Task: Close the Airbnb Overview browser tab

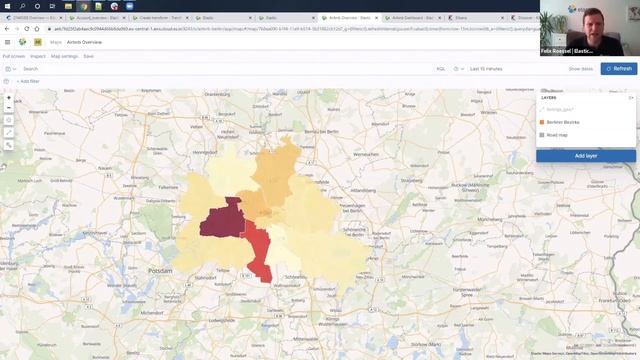Action: click(x=376, y=18)
